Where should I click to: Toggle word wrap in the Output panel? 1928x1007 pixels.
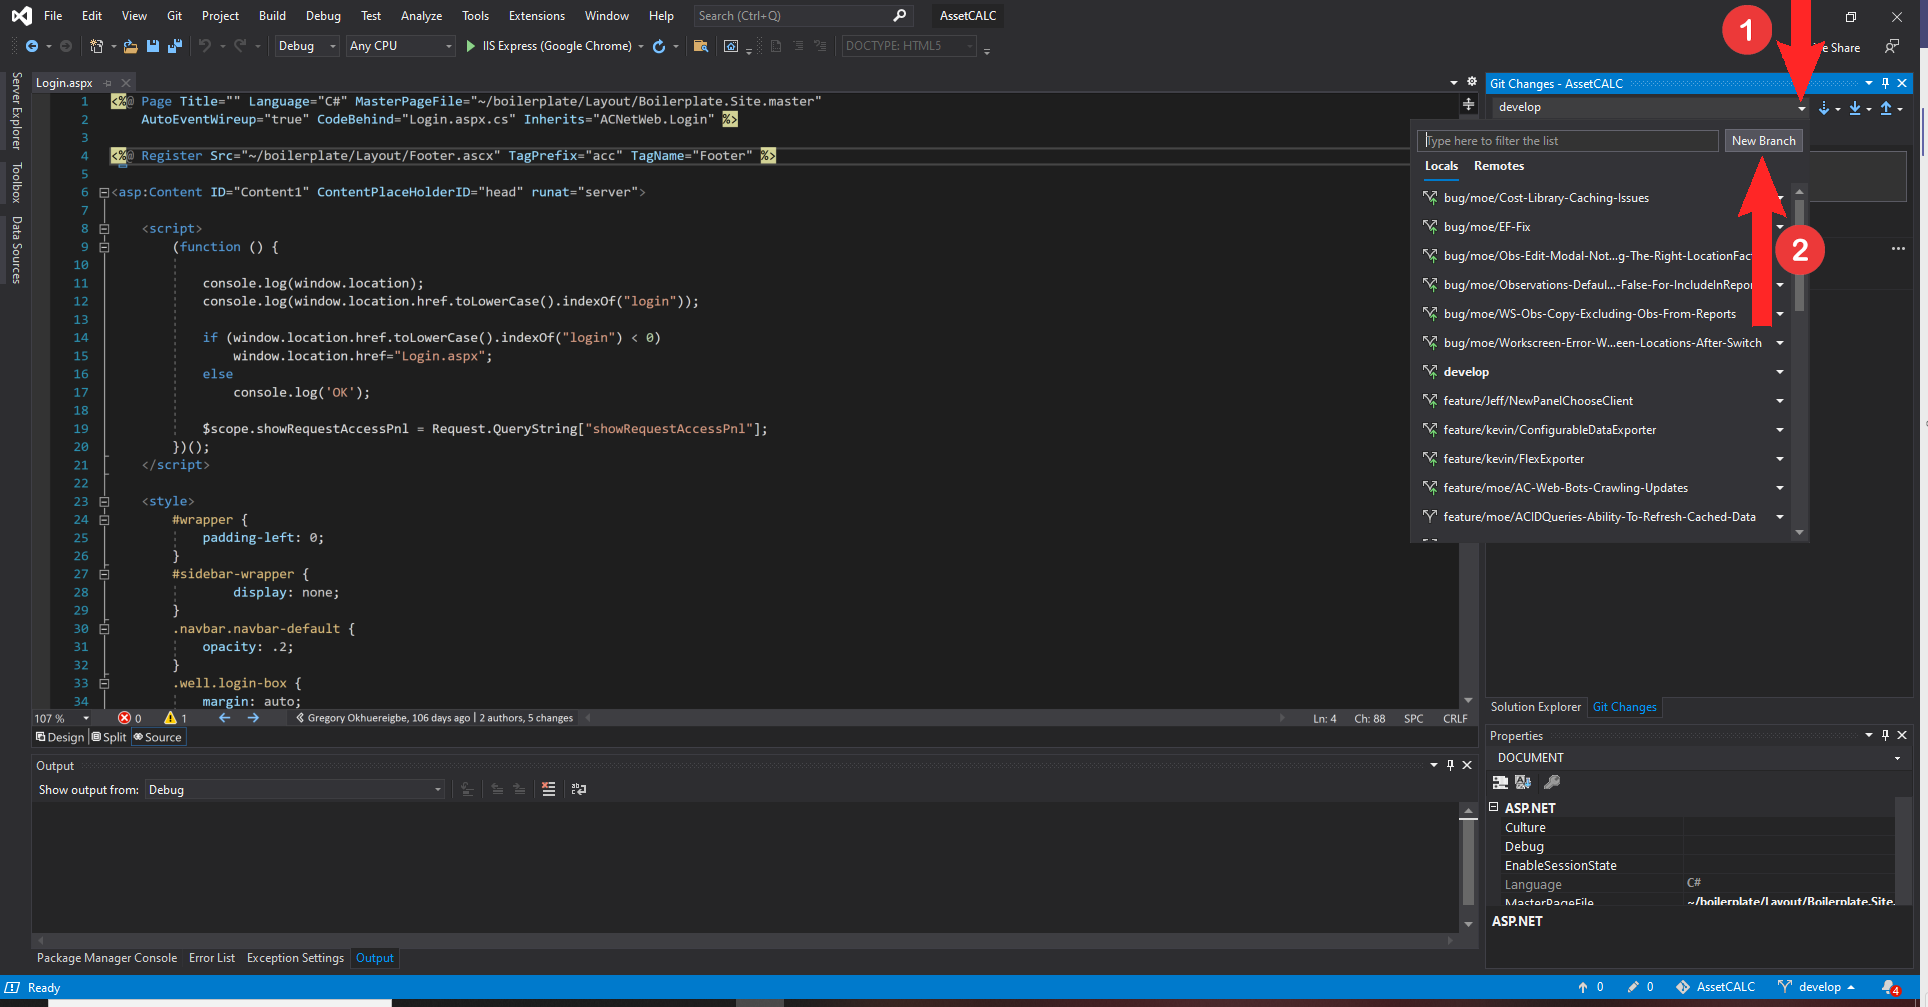[578, 789]
